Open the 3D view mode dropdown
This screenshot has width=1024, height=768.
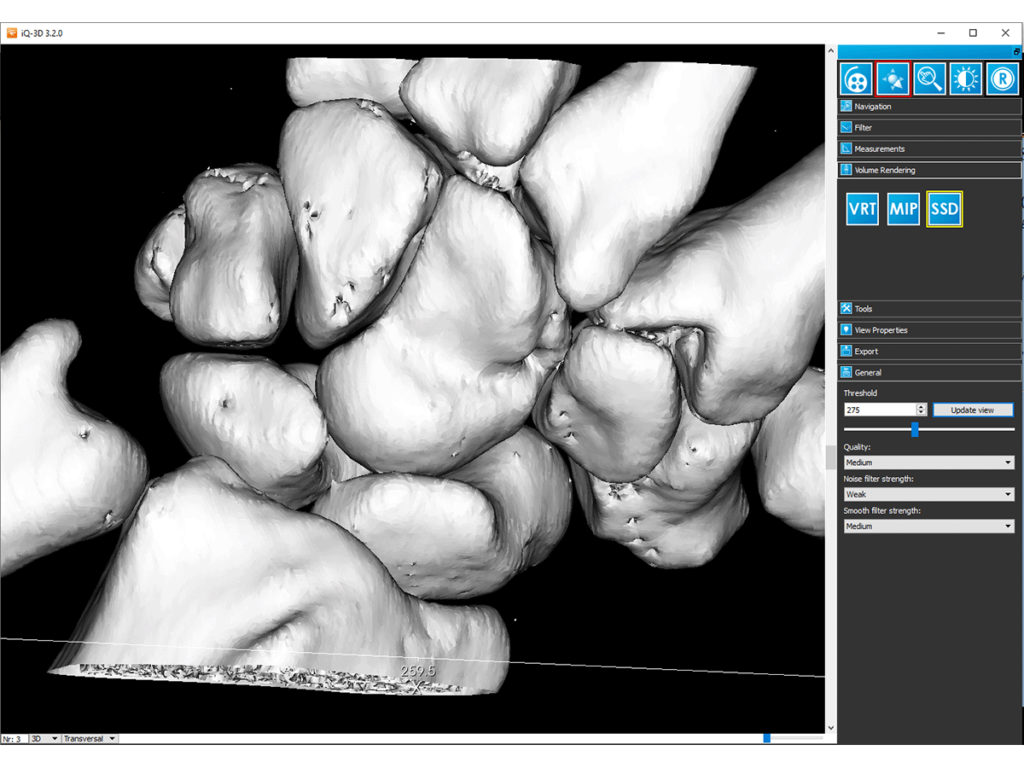pos(44,739)
